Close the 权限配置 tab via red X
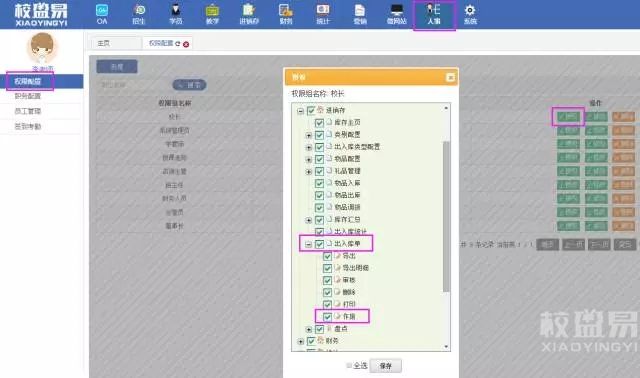The width and height of the screenshot is (640, 378). tap(186, 44)
